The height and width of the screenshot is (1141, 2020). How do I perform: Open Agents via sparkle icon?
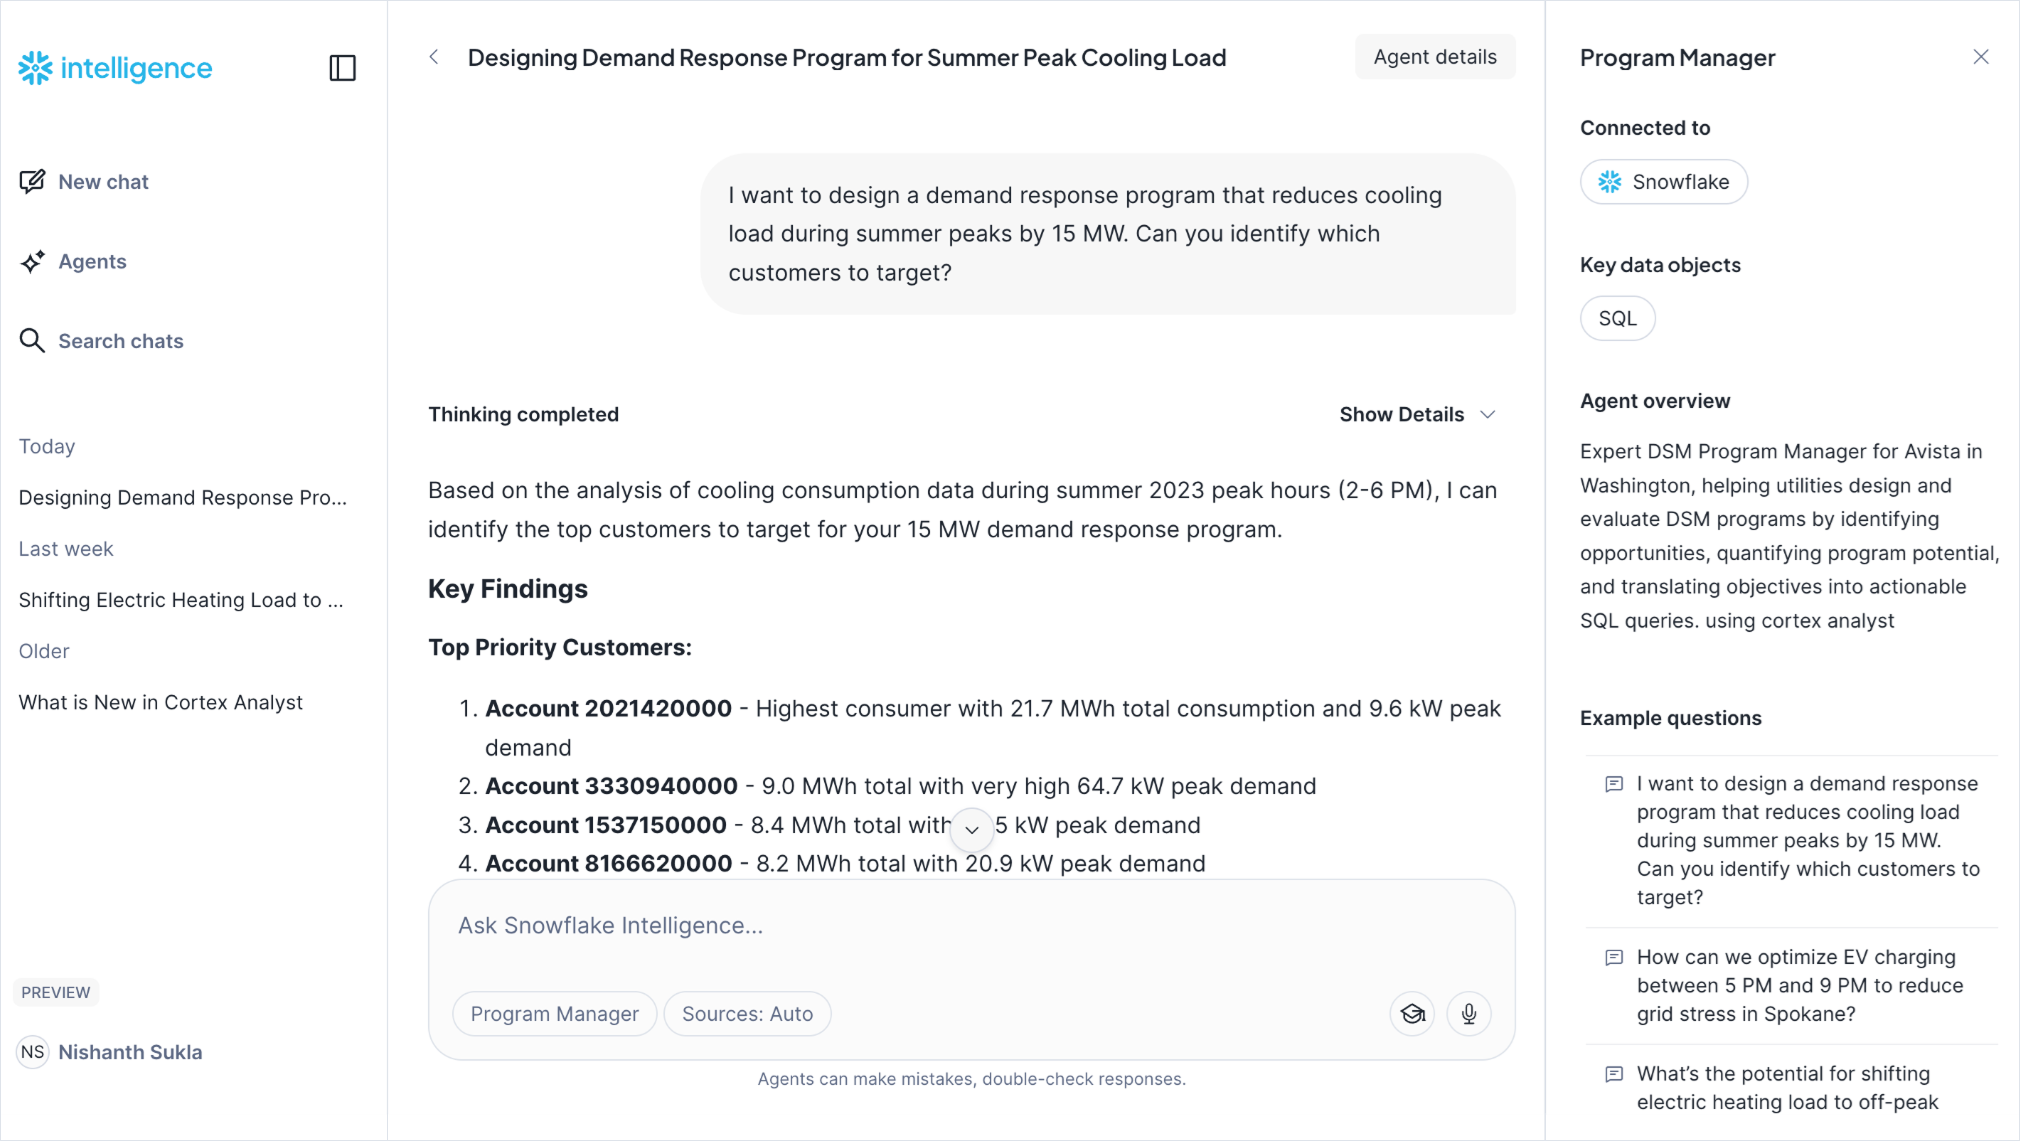[x=32, y=262]
